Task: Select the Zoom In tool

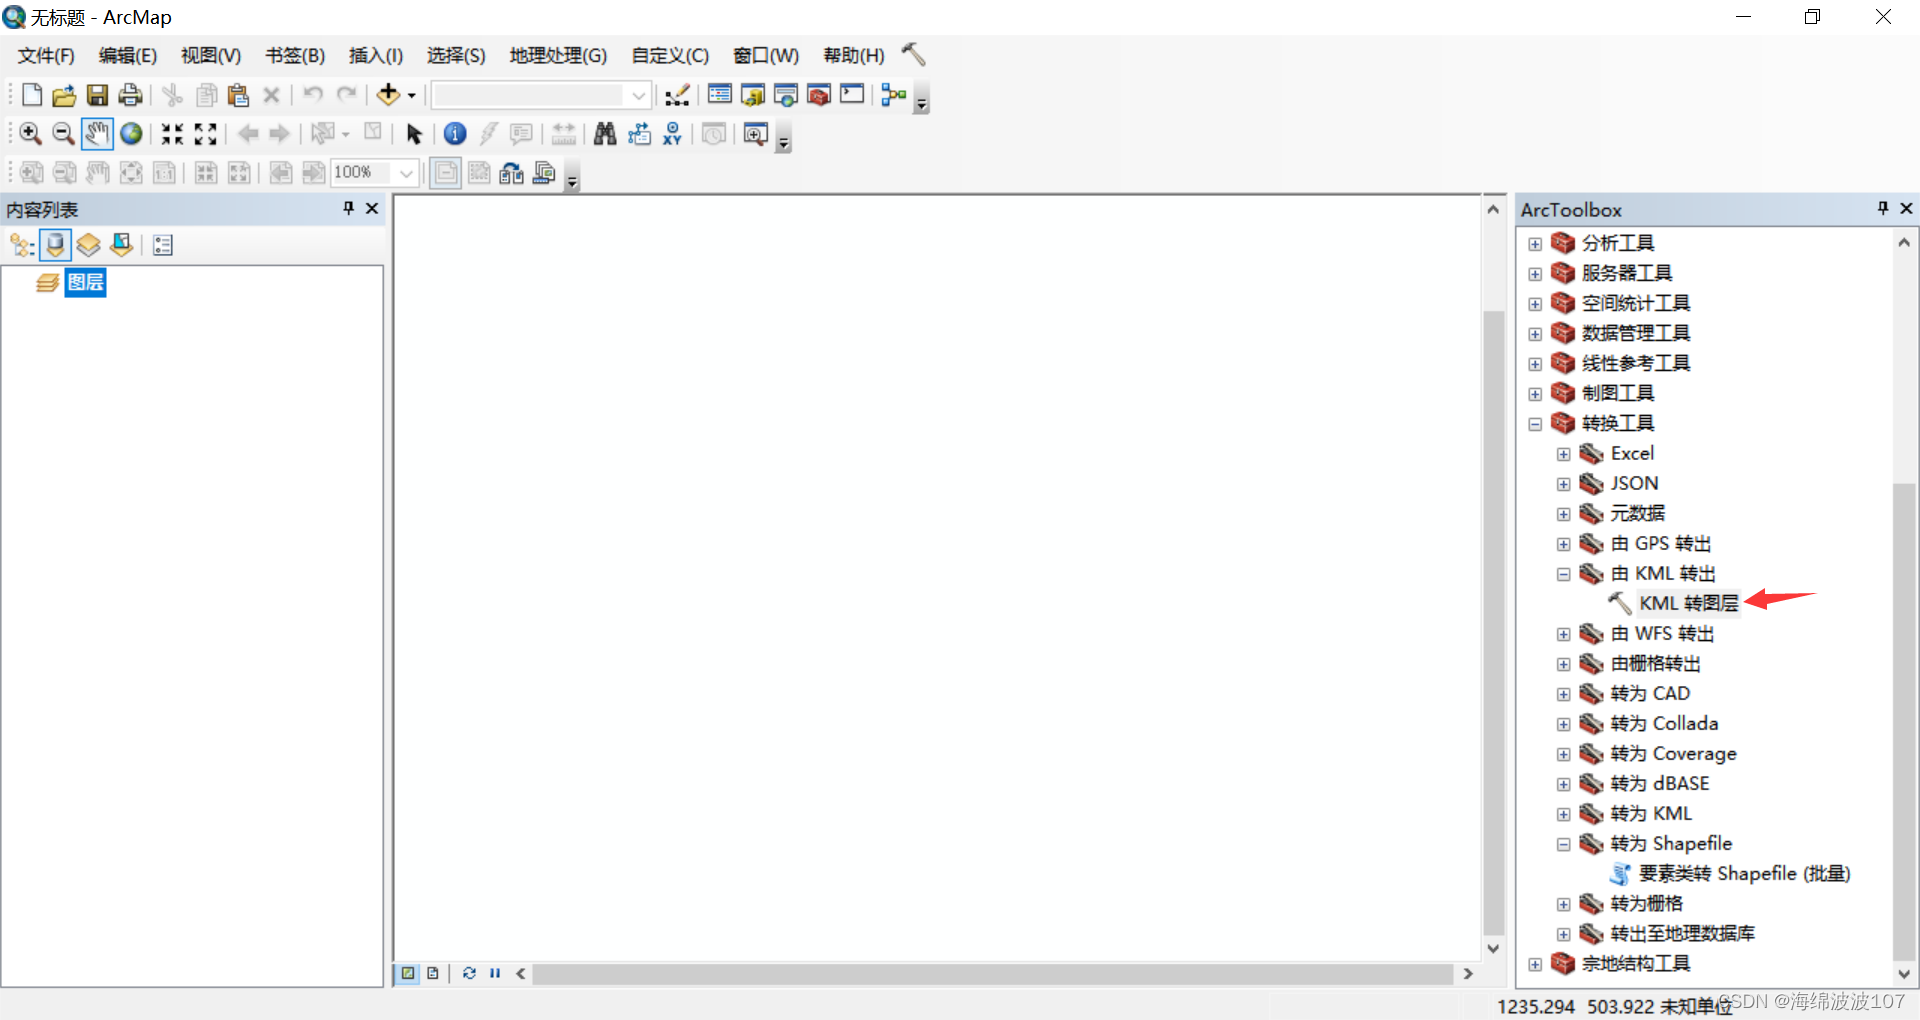Action: 31,134
